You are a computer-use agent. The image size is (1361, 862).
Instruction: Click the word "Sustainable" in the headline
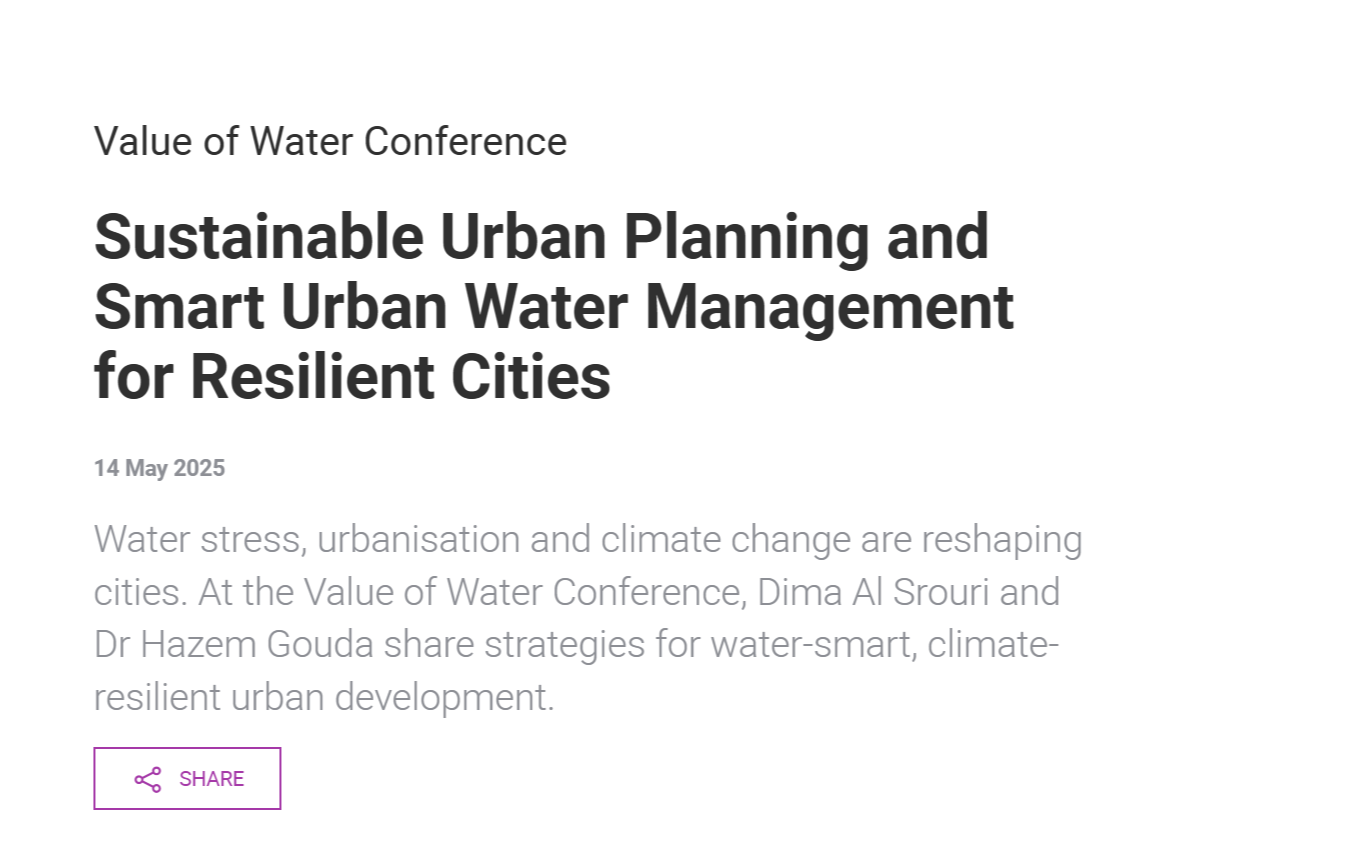[x=258, y=237]
